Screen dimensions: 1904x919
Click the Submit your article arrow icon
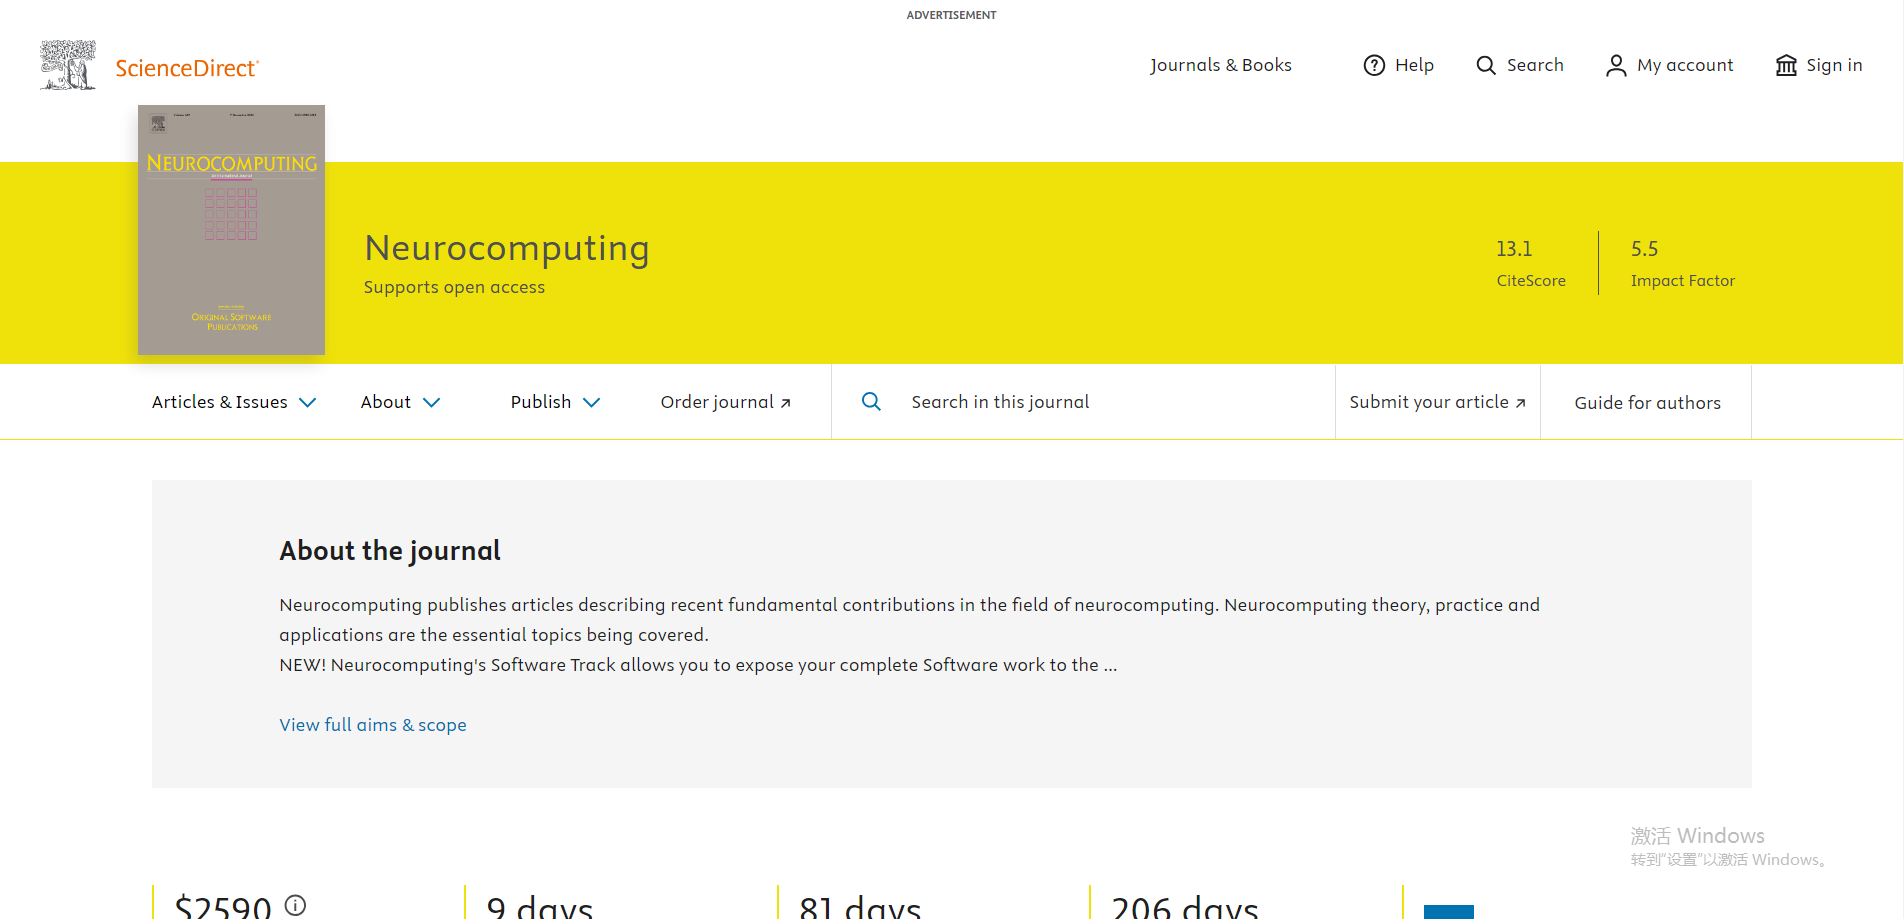1520,403
